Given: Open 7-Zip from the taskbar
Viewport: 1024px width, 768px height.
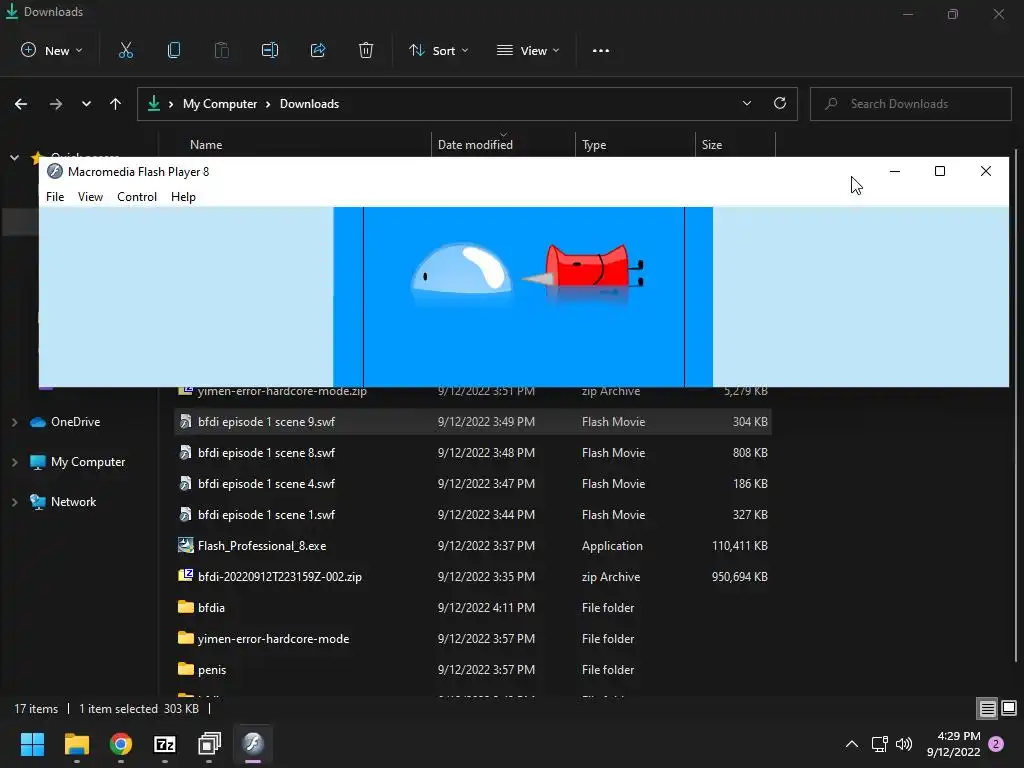Looking at the screenshot, I should point(165,744).
